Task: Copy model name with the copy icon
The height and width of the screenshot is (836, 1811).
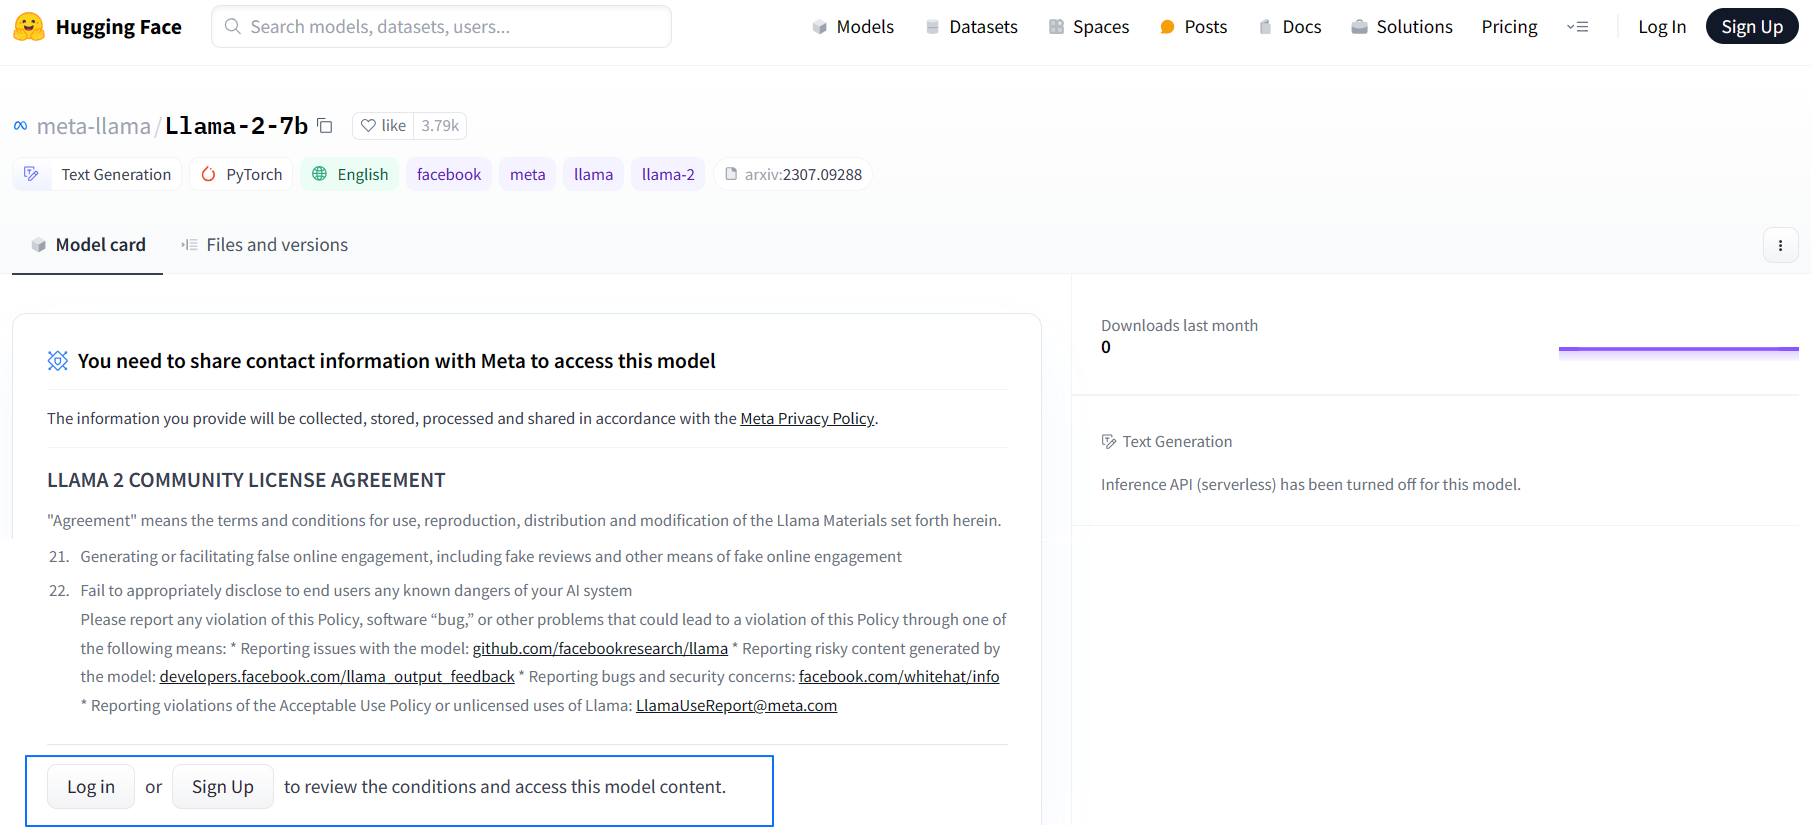Action: point(325,126)
